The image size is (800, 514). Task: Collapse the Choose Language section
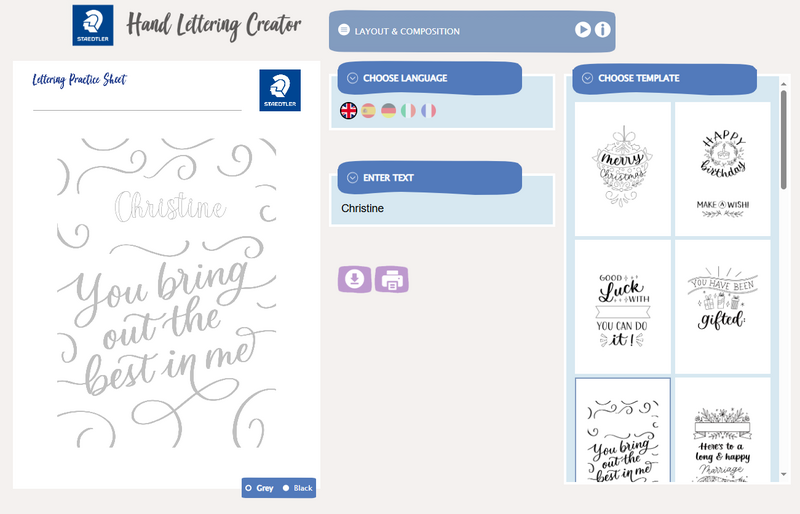click(352, 78)
